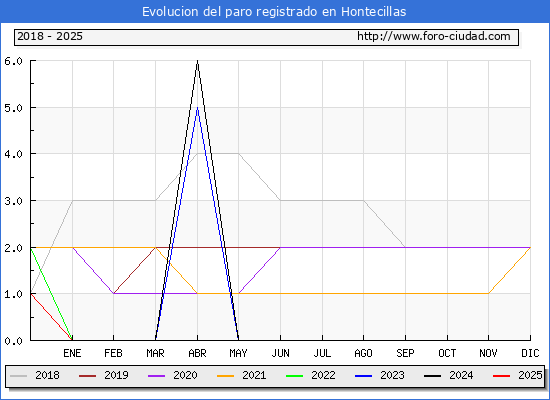This screenshot has height=400, width=550.
Task: Click the ENE month axis label
Action: coord(72,353)
